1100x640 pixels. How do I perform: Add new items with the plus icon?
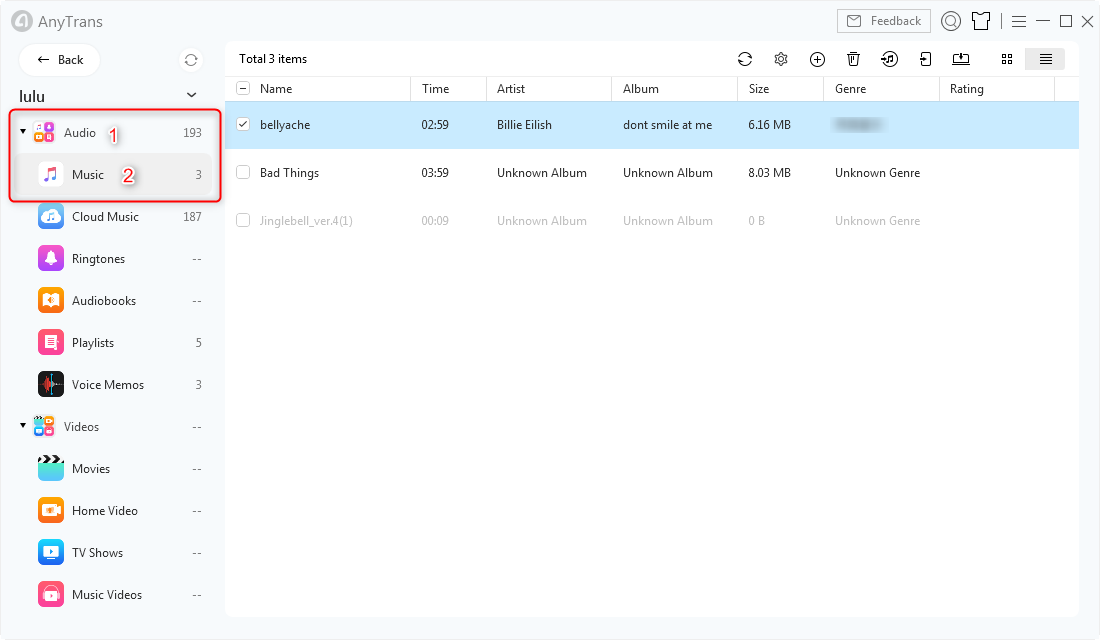pos(817,59)
